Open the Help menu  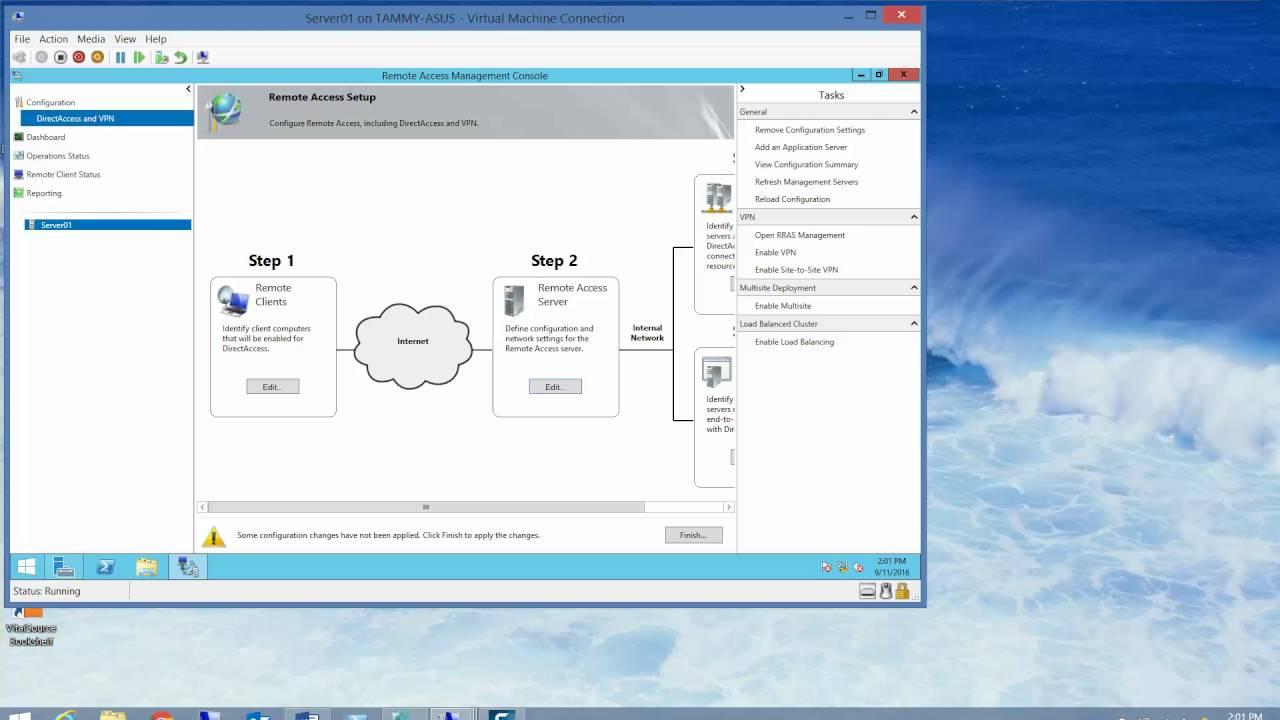156,39
